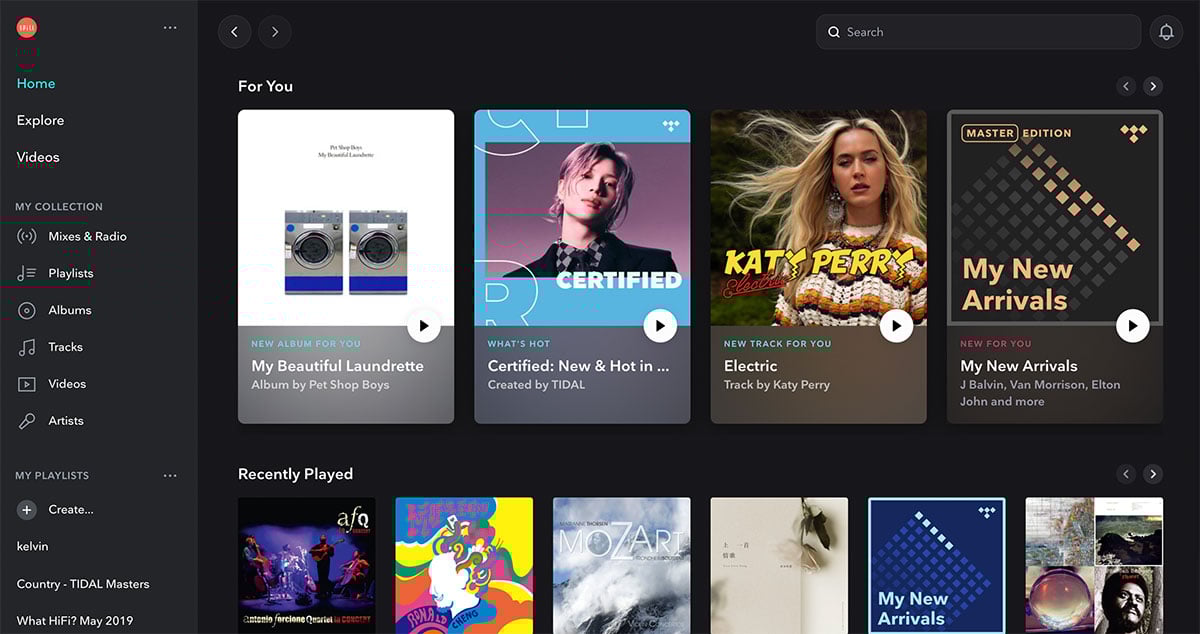Open Artists in My Collection
The image size is (1200, 634).
pyautogui.click(x=66, y=421)
